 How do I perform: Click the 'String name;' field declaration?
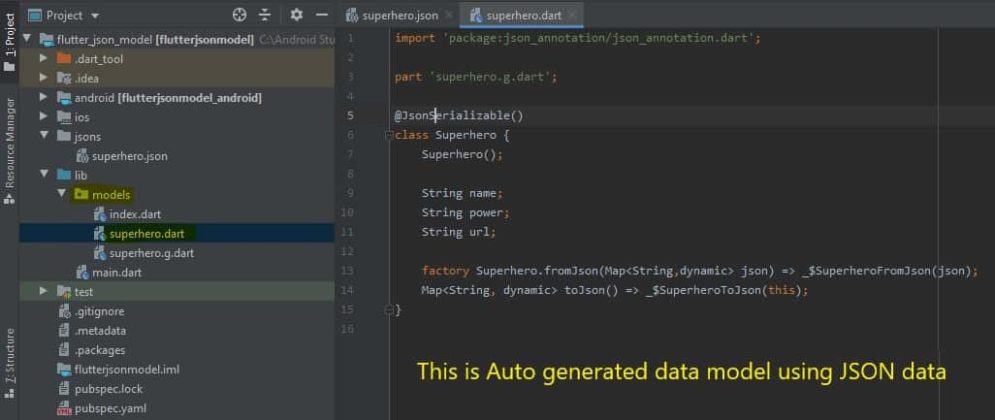(462, 193)
